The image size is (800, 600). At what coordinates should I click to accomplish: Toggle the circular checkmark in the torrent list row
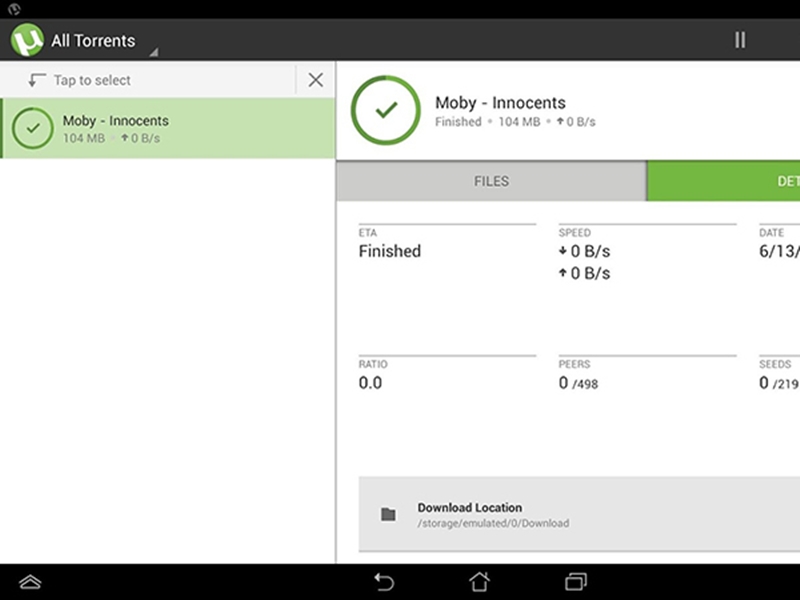33,129
